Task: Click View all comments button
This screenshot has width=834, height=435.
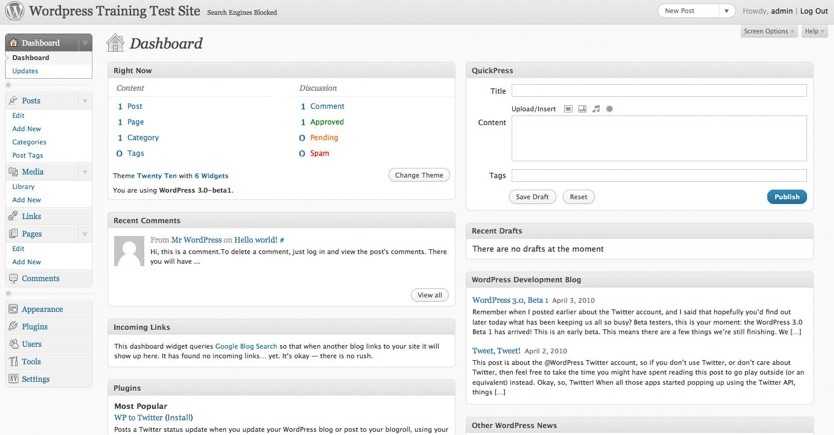Action: (430, 295)
